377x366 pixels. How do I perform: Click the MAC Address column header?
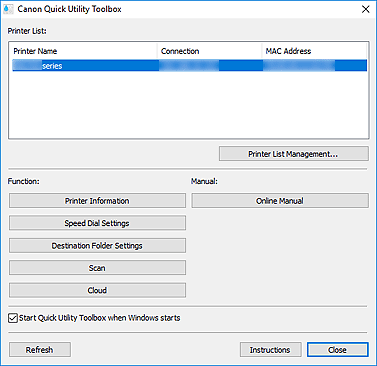[x=314, y=51]
